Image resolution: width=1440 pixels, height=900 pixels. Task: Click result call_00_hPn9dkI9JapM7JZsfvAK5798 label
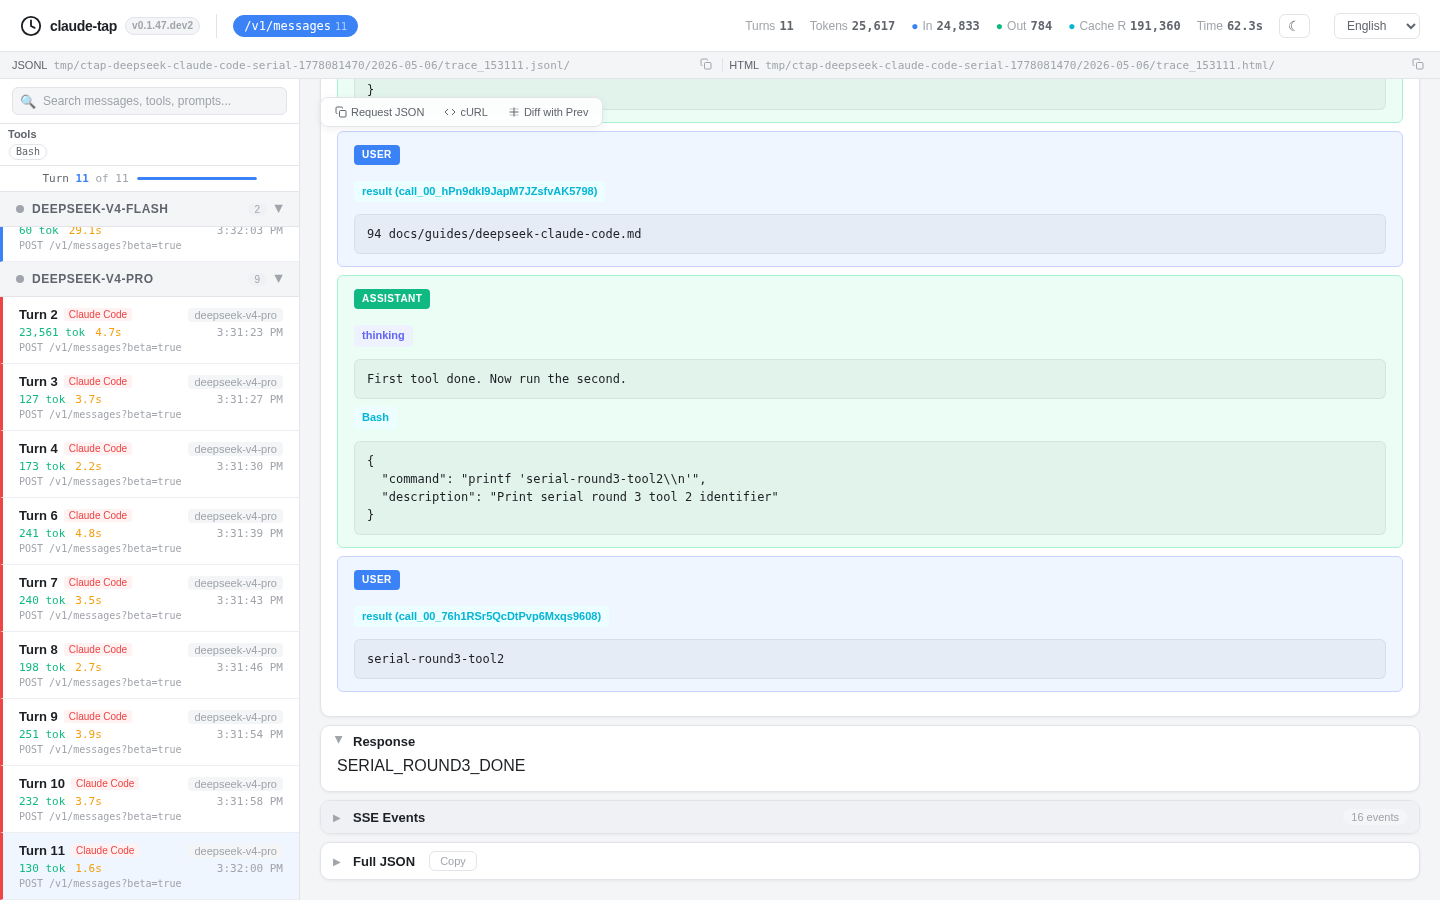480,192
